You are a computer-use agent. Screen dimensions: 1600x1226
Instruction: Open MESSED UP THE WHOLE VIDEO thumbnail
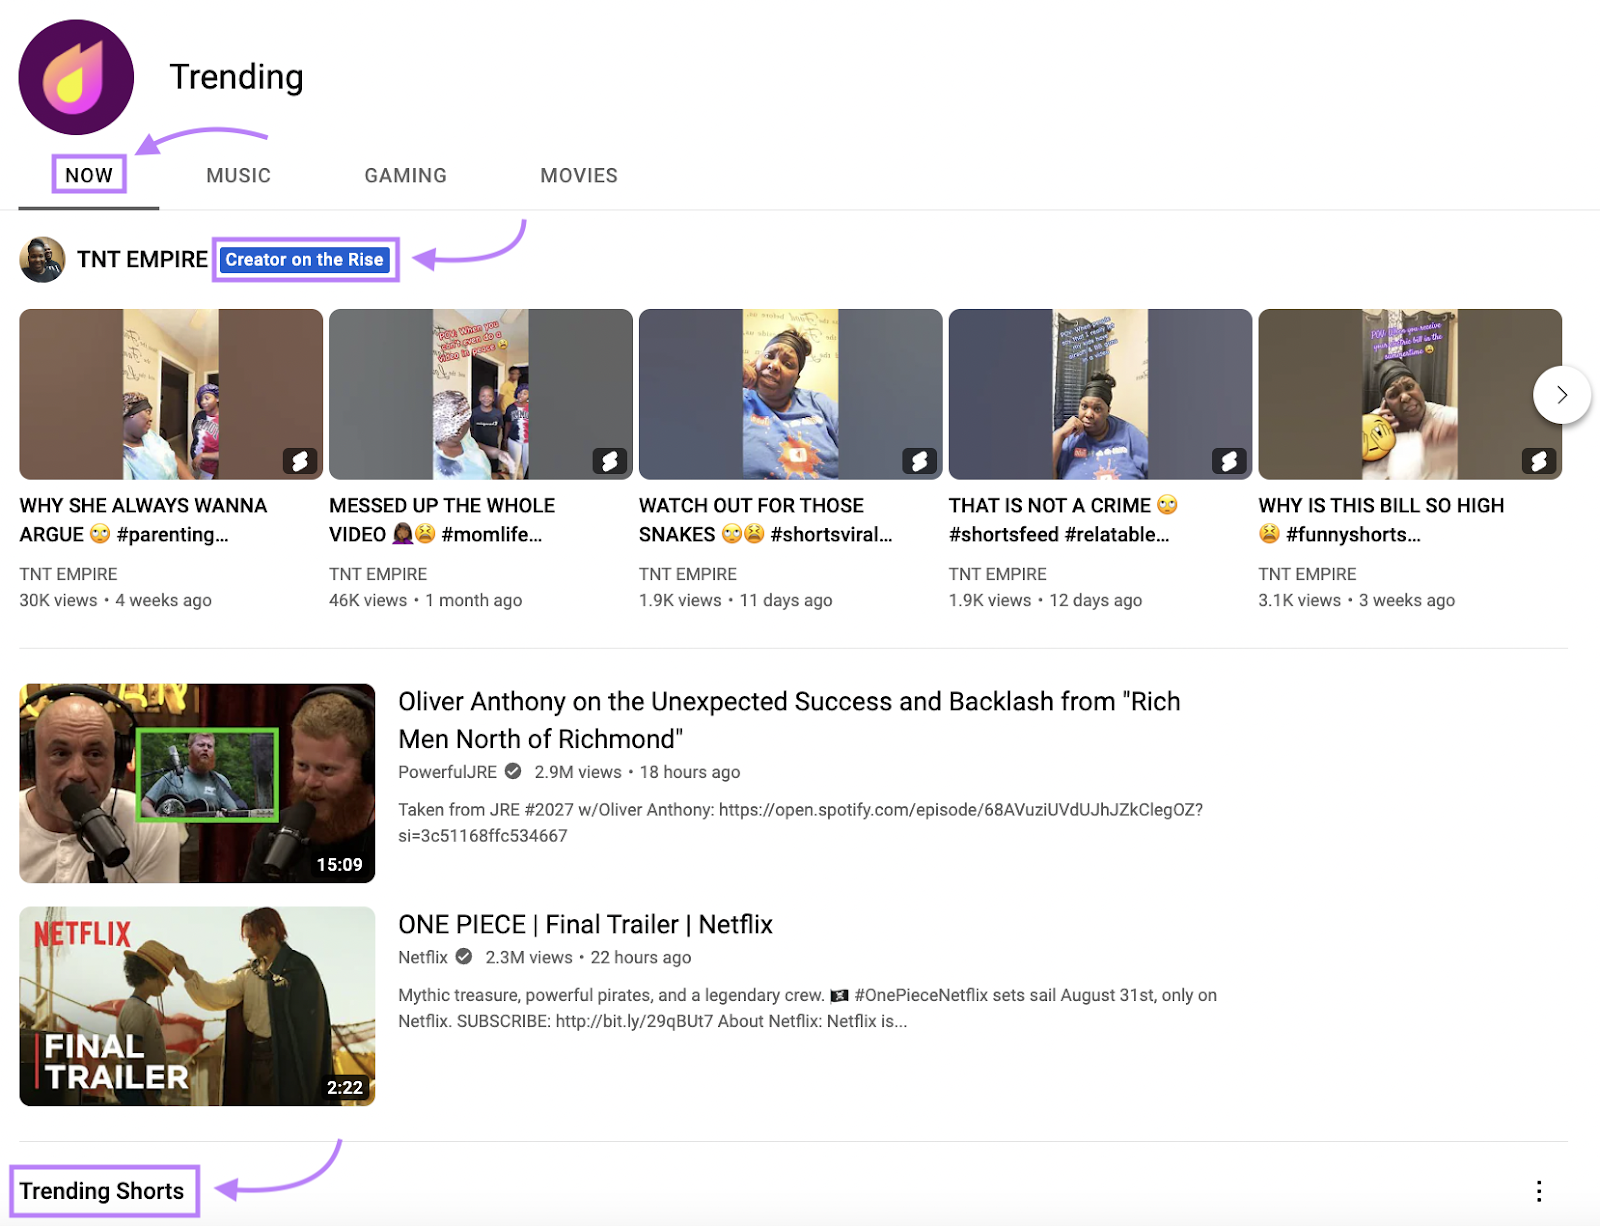point(481,394)
